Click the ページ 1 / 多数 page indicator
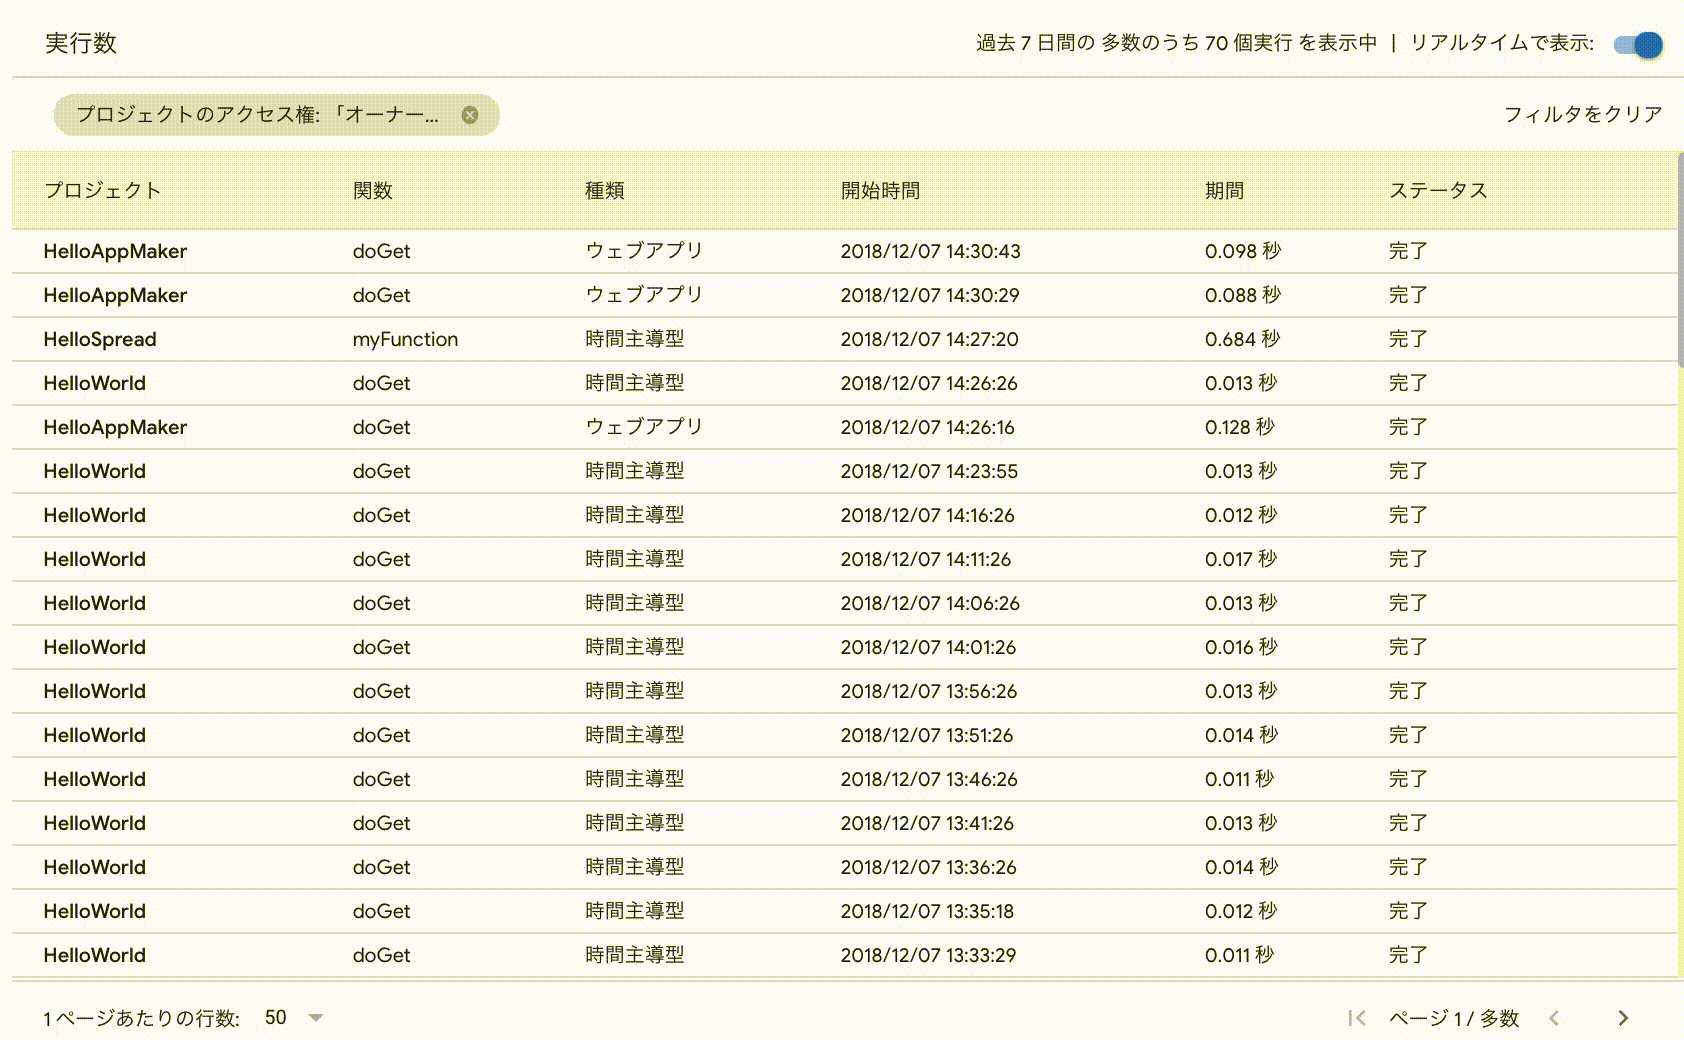The height and width of the screenshot is (1040, 1684). (x=1454, y=1018)
